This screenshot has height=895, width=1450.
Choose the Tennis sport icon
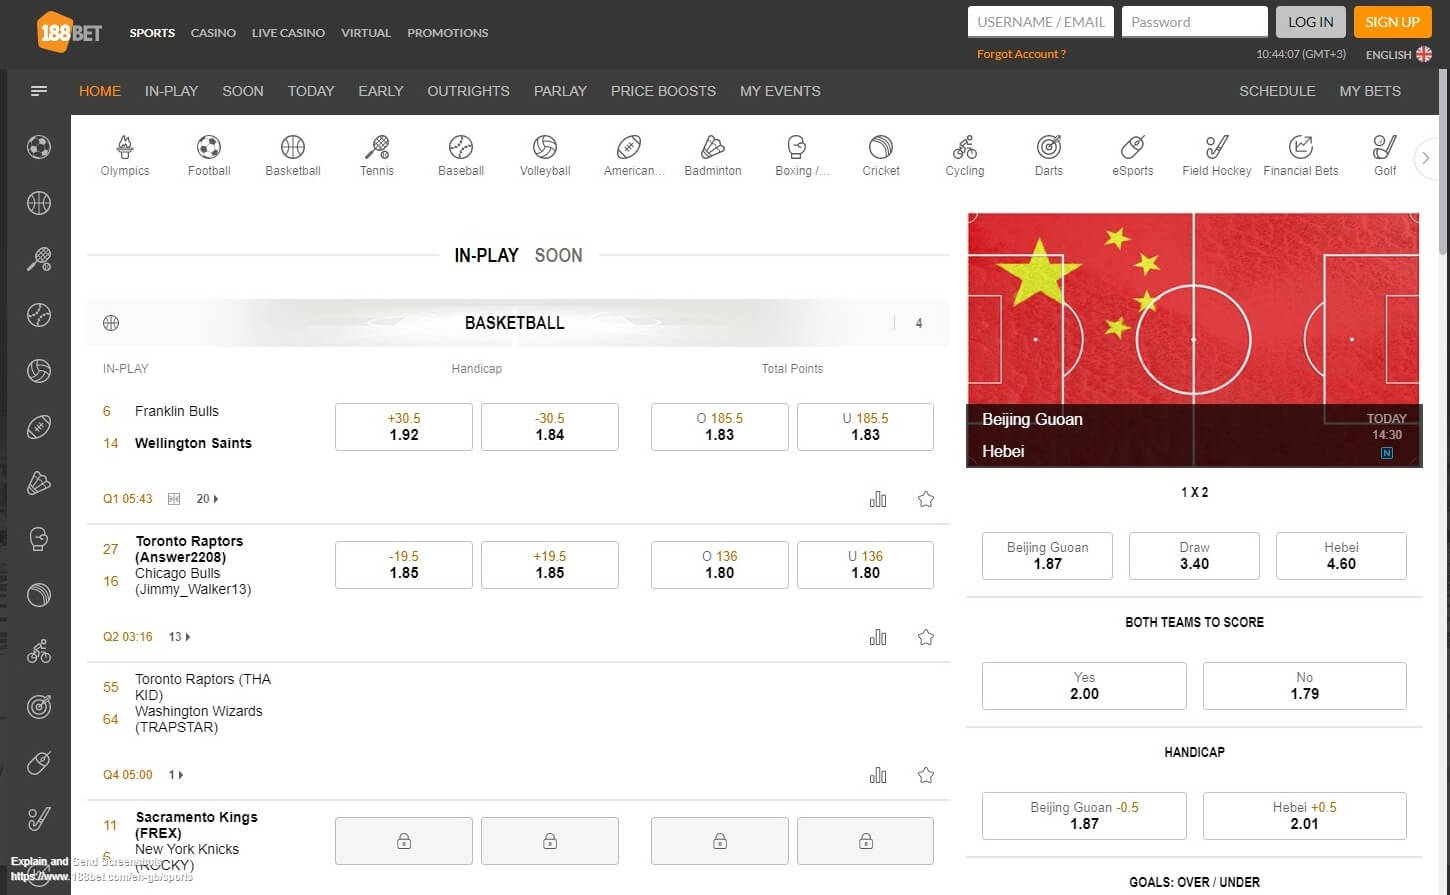tap(377, 156)
